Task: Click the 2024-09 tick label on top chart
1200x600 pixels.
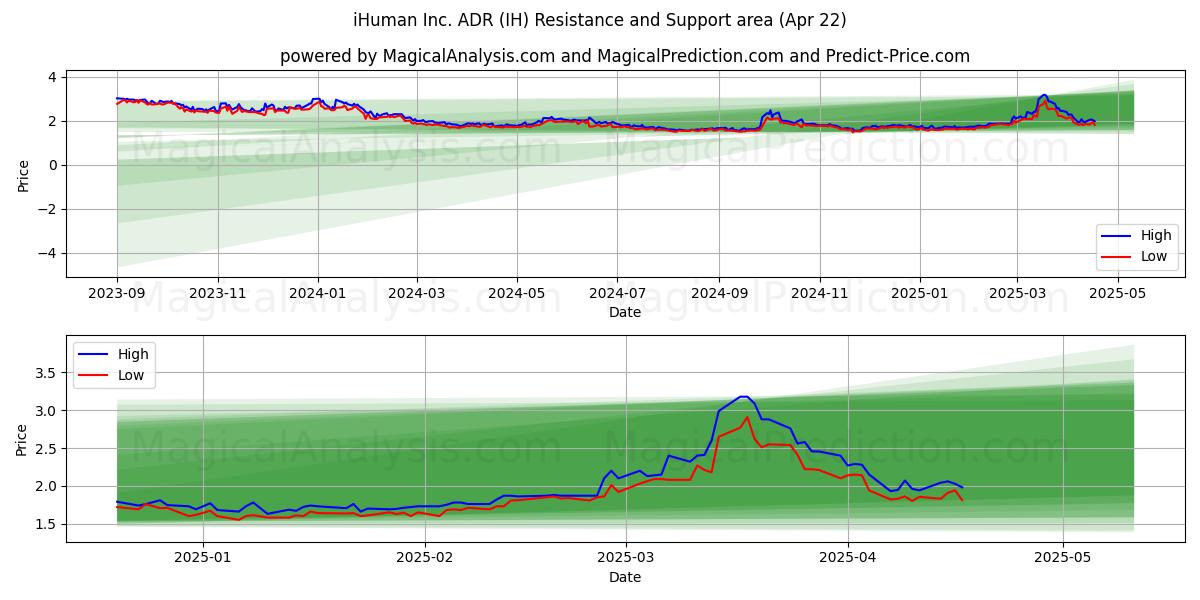Action: tap(719, 294)
